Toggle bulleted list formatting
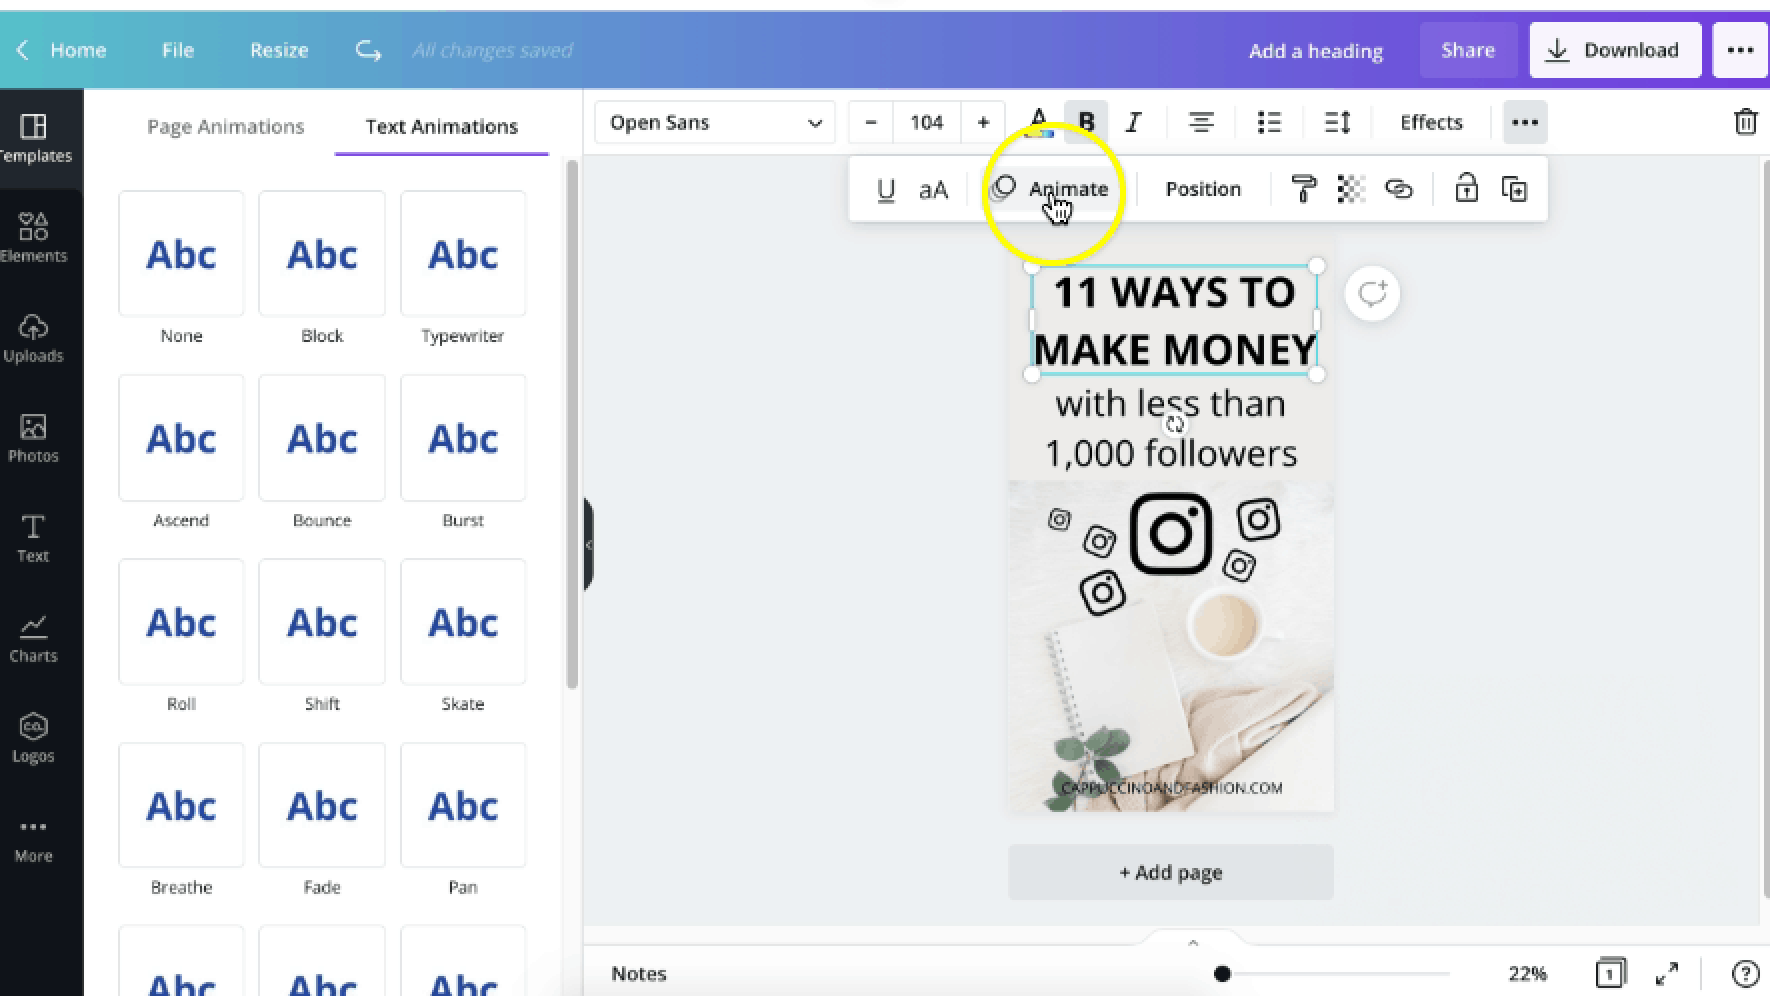This screenshot has width=1770, height=996. coord(1269,122)
